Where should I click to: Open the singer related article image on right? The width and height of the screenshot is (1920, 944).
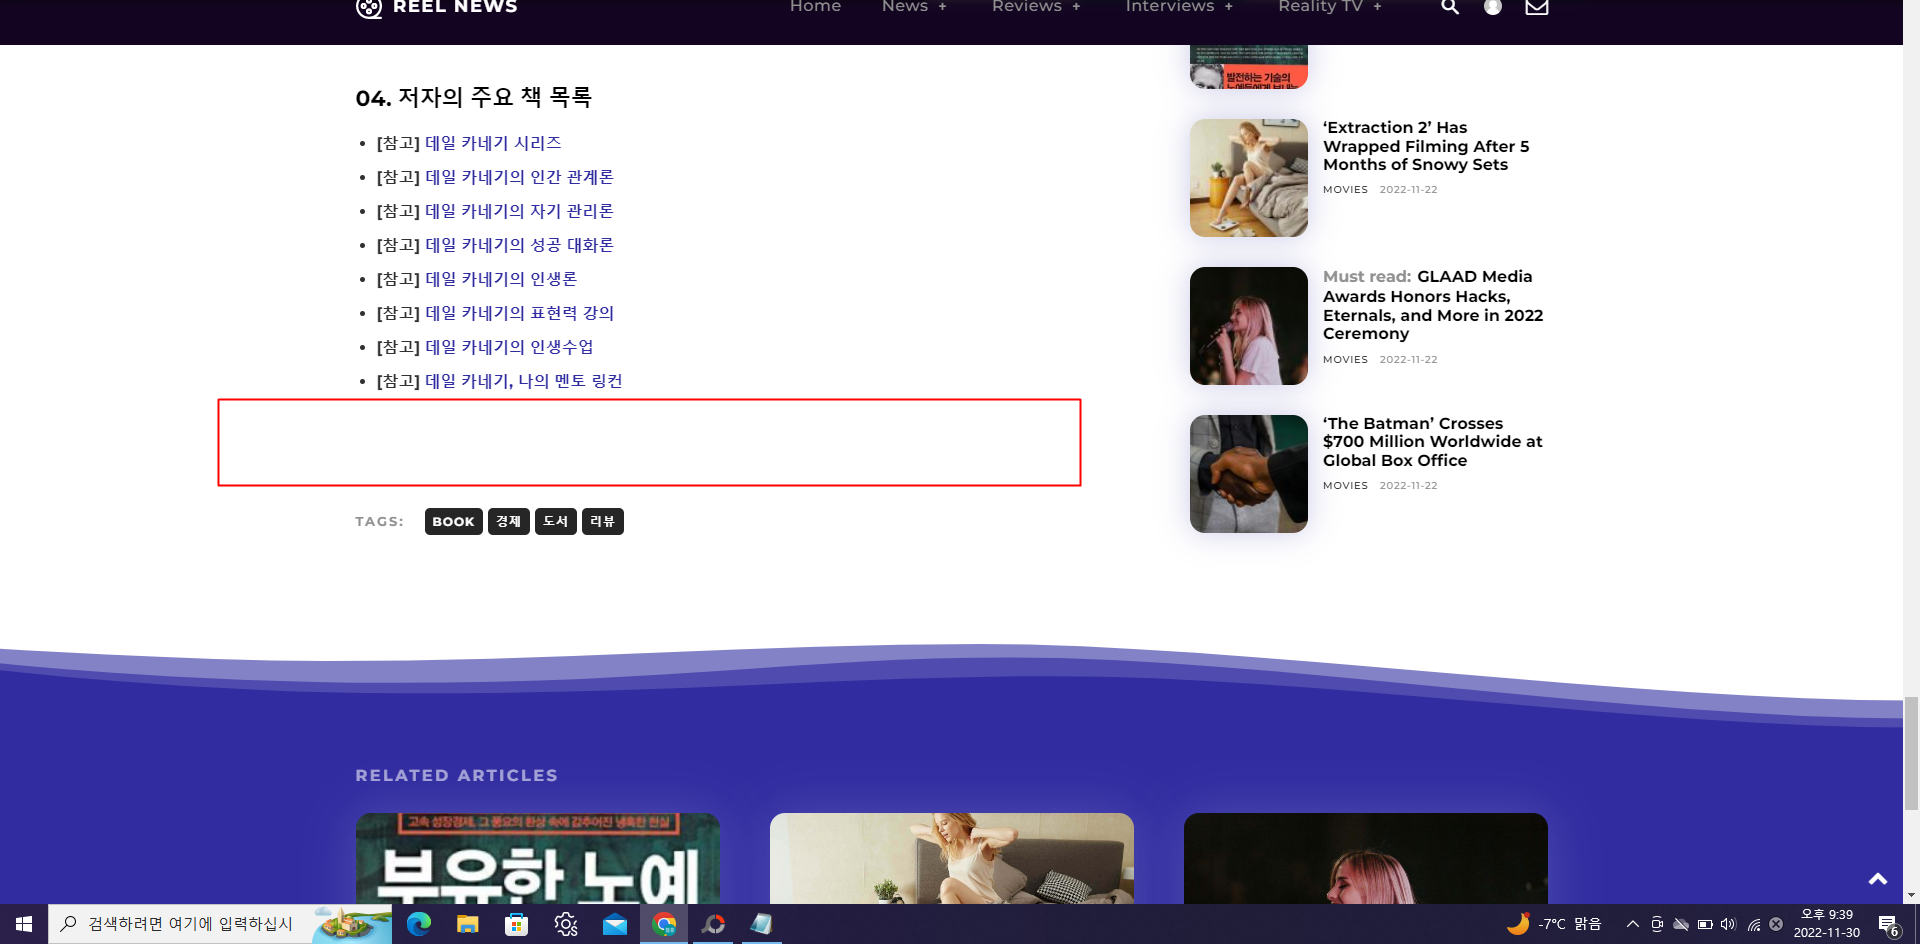(x=1366, y=858)
